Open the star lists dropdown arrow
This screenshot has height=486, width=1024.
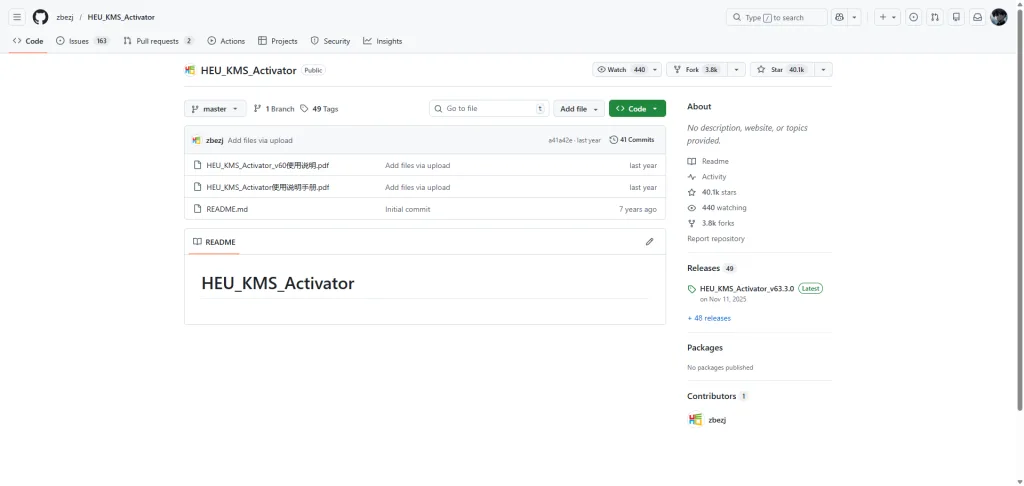tap(823, 70)
